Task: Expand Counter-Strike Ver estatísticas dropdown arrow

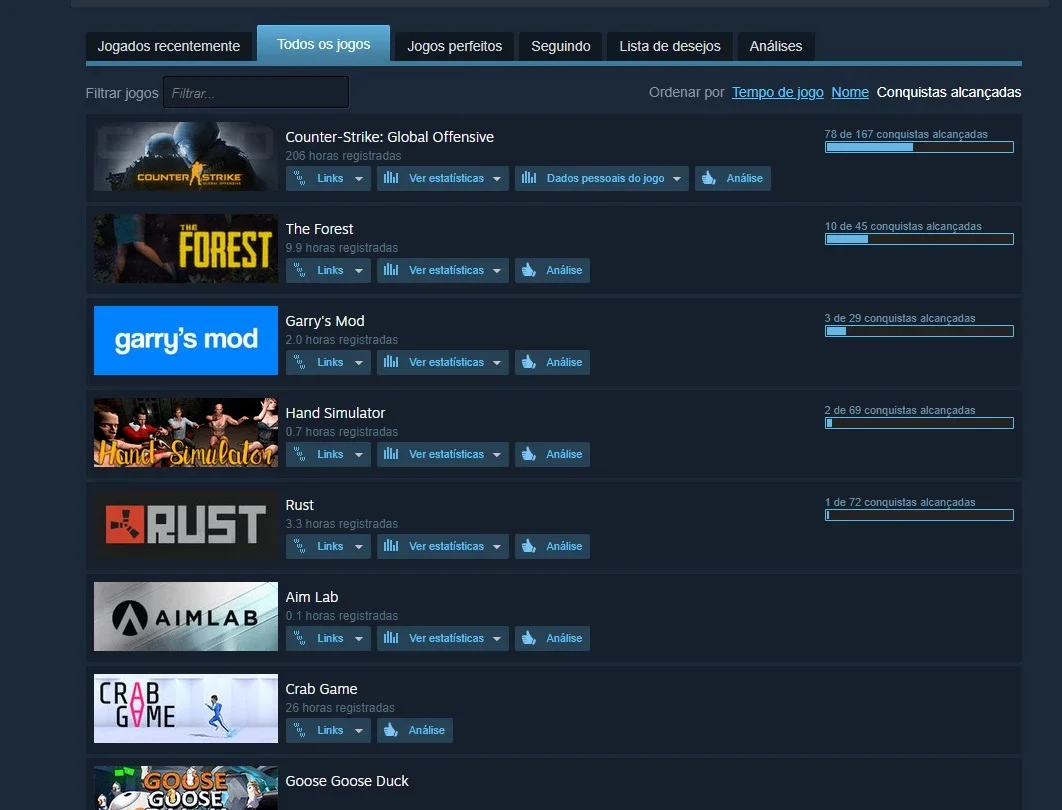Action: click(x=497, y=179)
